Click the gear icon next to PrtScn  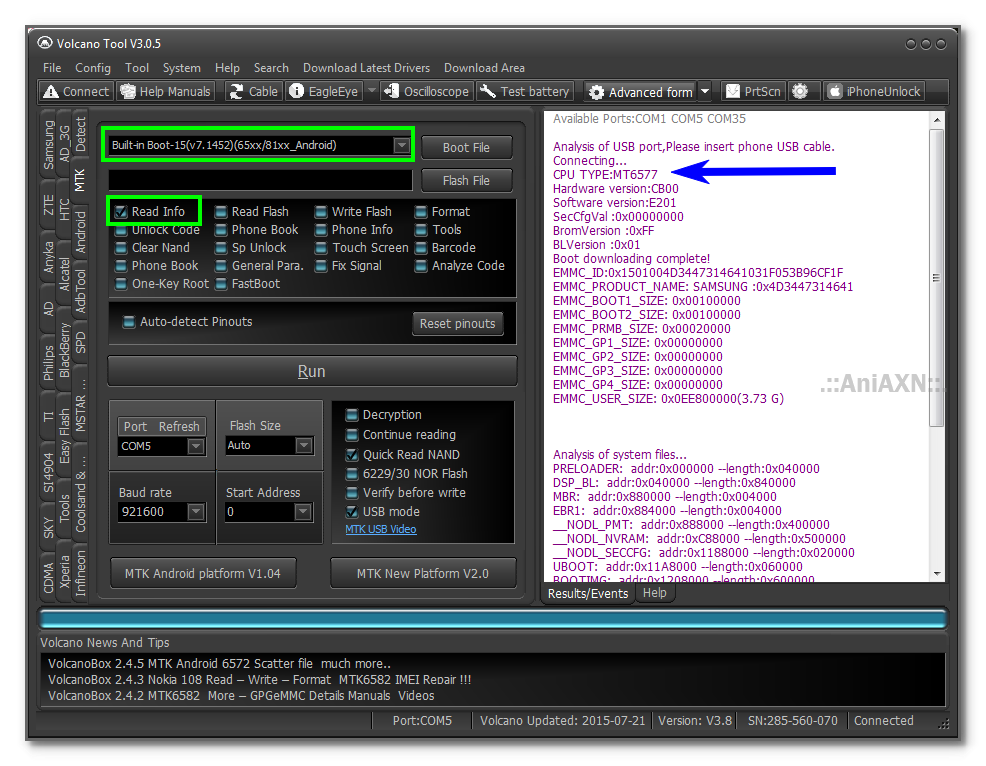(x=800, y=92)
